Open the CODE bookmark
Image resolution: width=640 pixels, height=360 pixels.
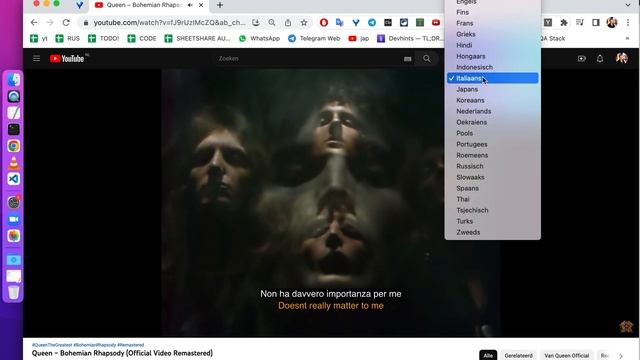[142, 38]
